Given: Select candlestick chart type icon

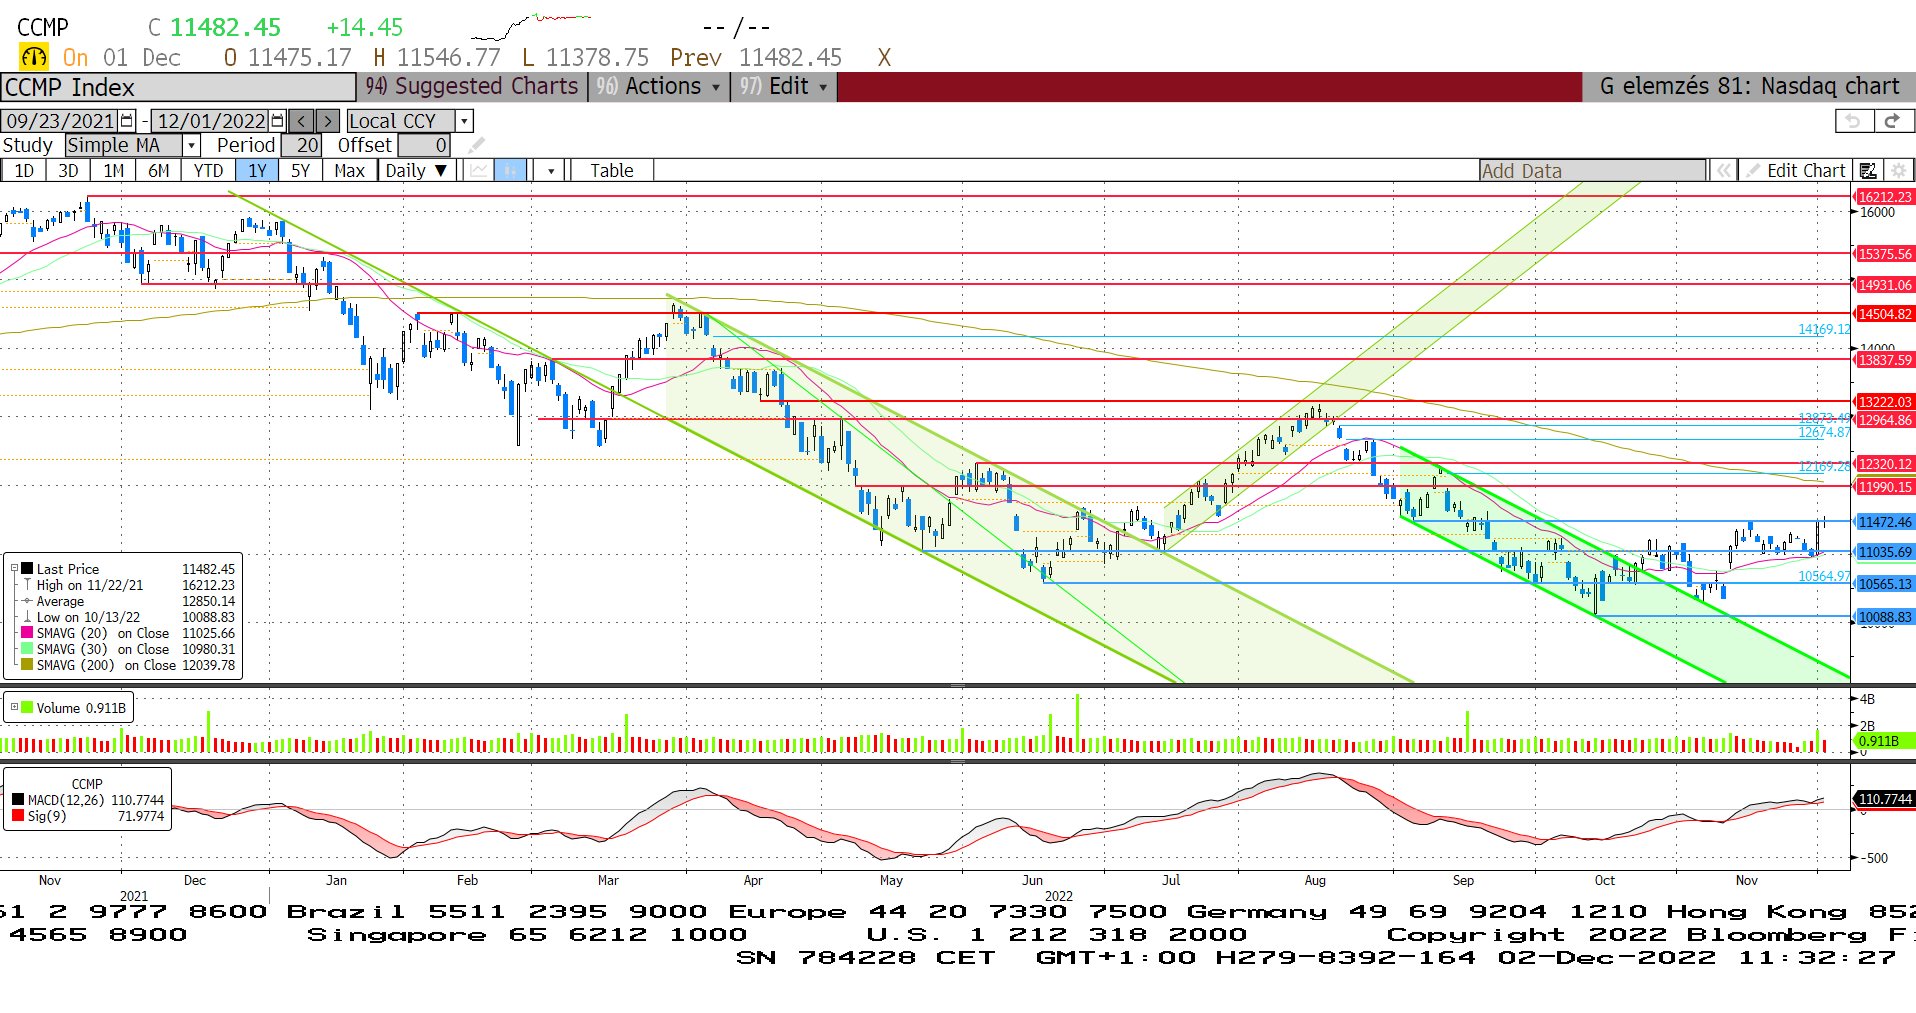Looking at the screenshot, I should (x=510, y=171).
